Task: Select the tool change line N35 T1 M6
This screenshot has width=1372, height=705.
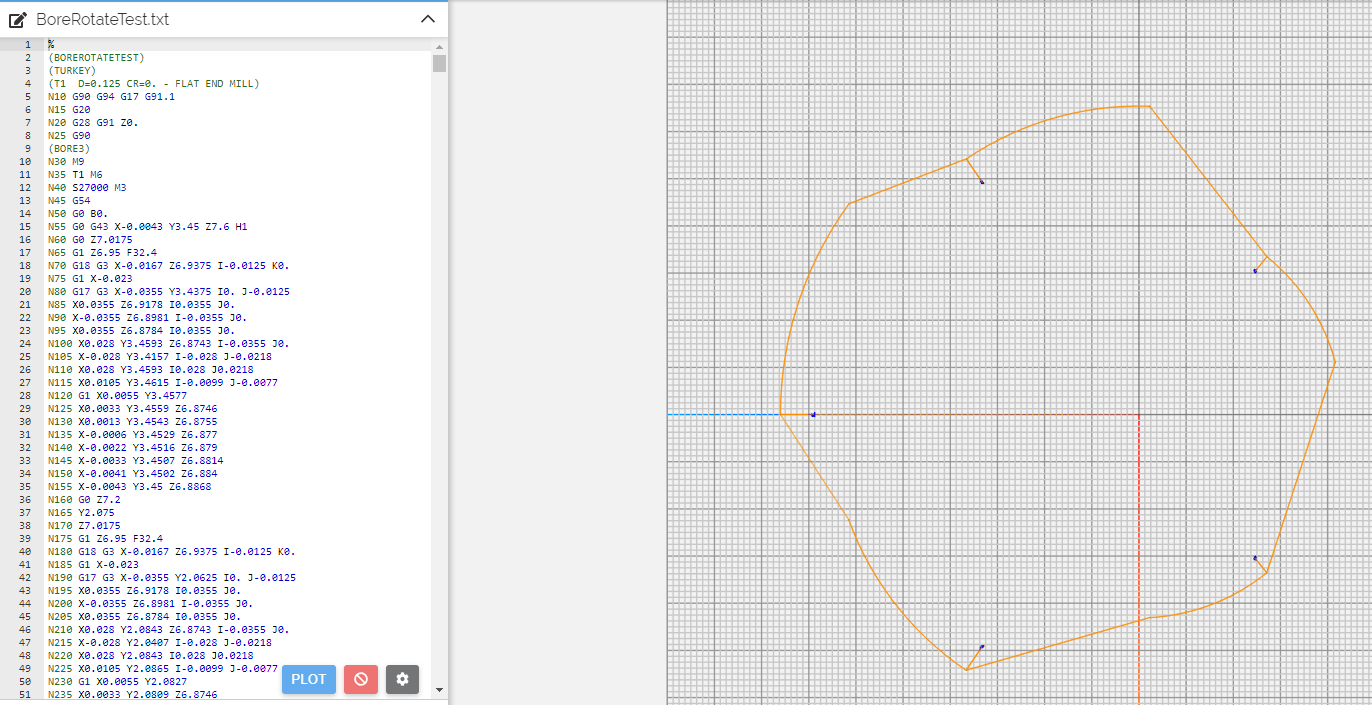Action: [x=77, y=174]
